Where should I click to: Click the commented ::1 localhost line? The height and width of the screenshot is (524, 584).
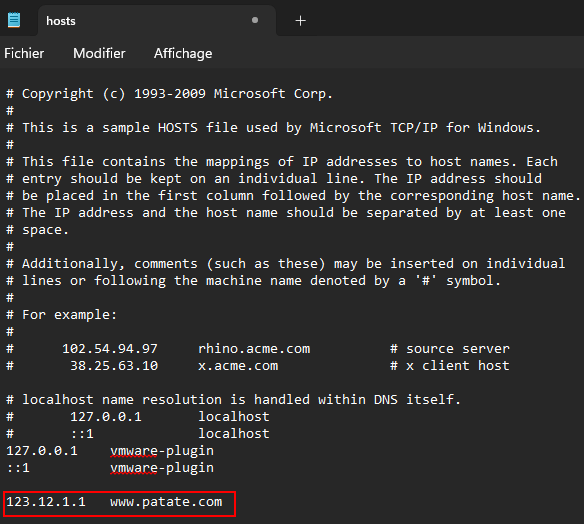(138, 434)
